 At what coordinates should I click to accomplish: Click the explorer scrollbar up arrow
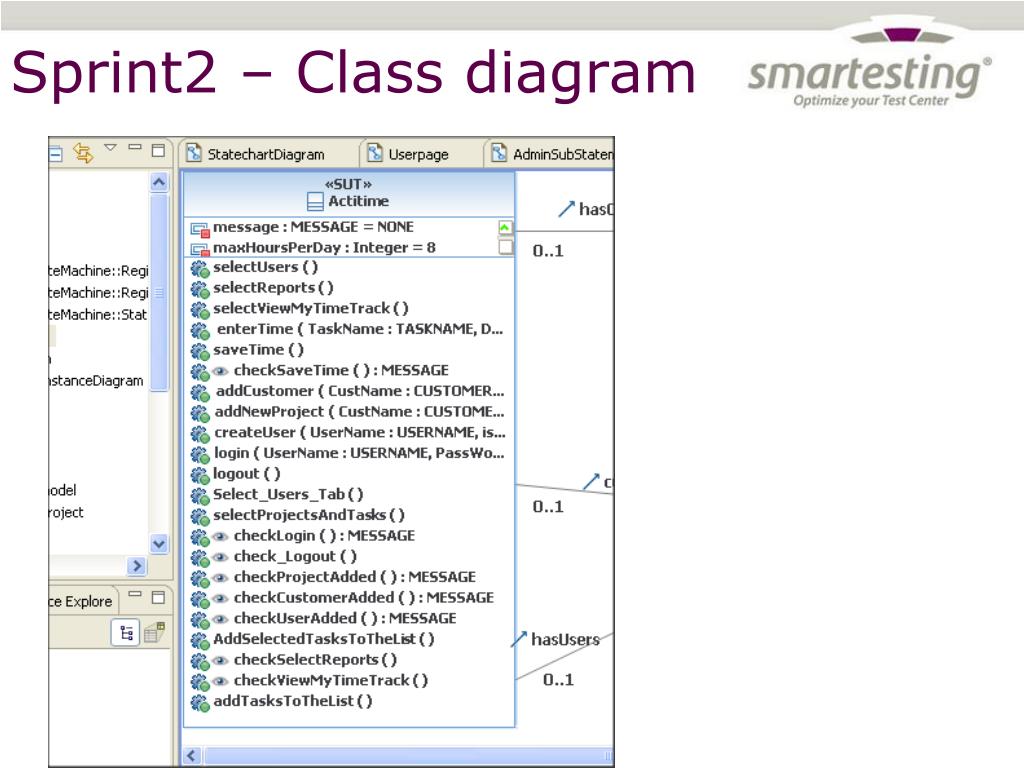click(159, 182)
